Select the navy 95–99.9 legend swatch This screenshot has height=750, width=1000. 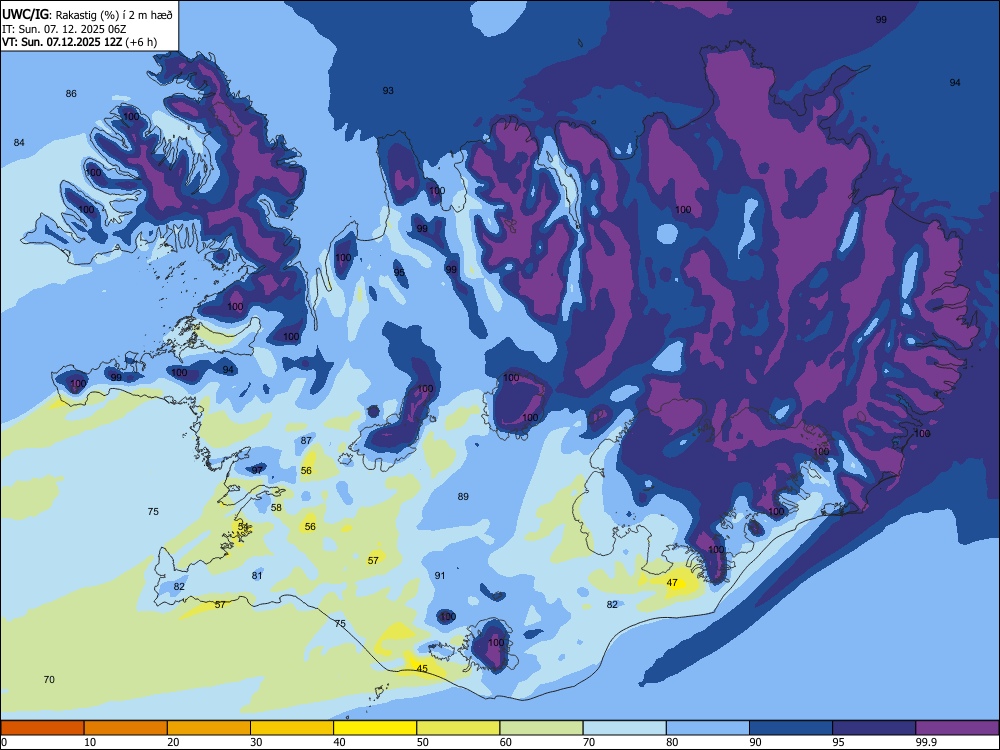point(874,728)
